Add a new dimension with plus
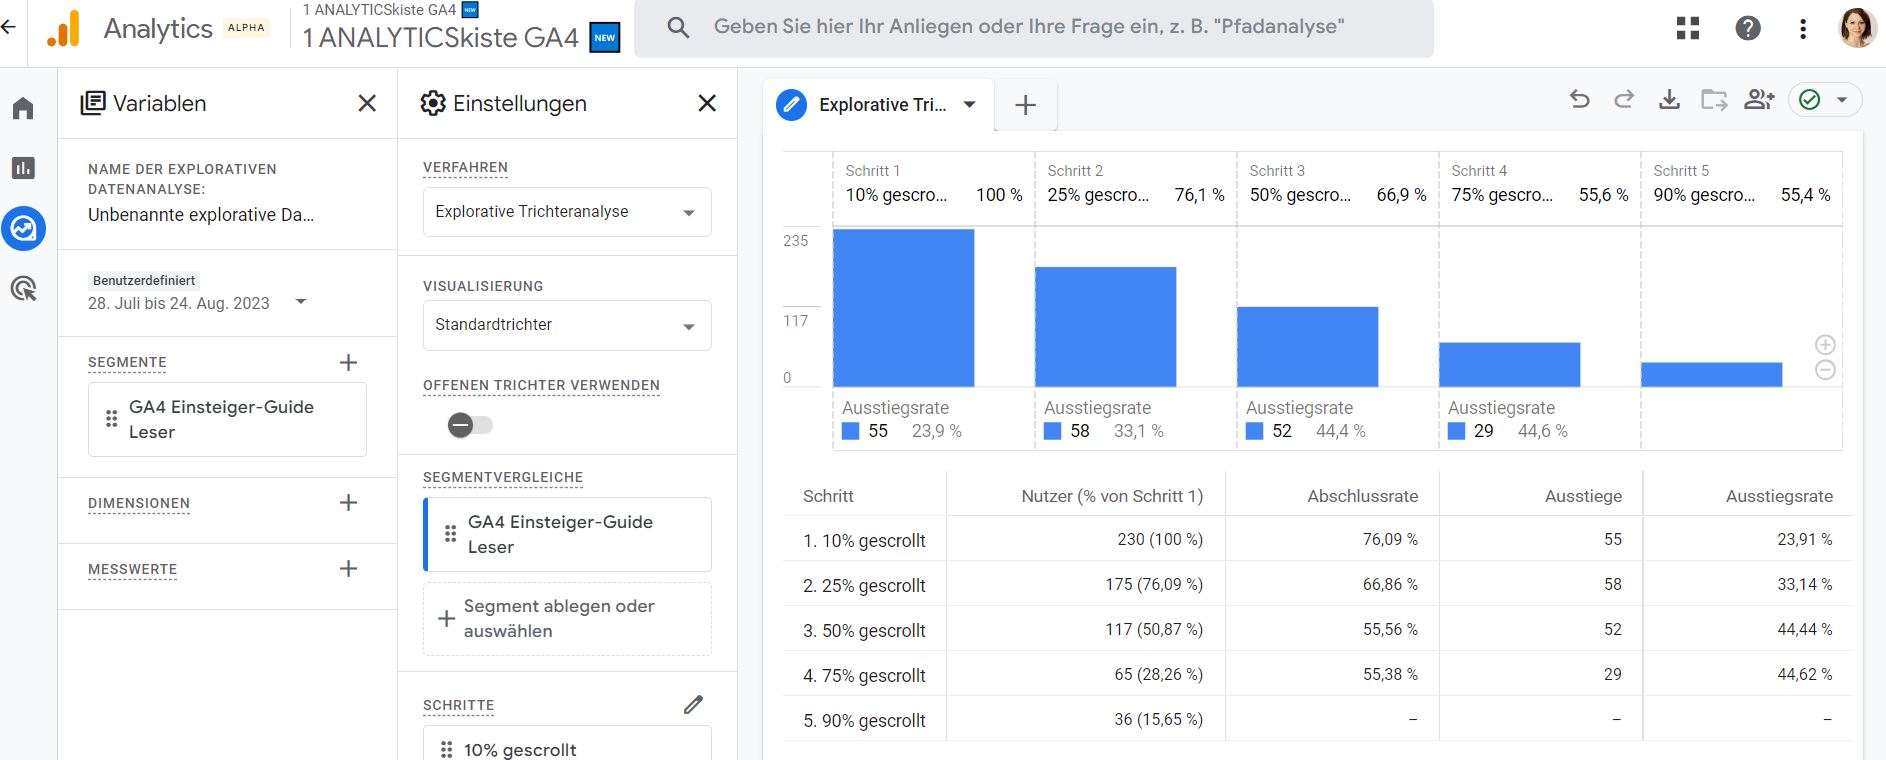The image size is (1886, 760). tap(348, 503)
